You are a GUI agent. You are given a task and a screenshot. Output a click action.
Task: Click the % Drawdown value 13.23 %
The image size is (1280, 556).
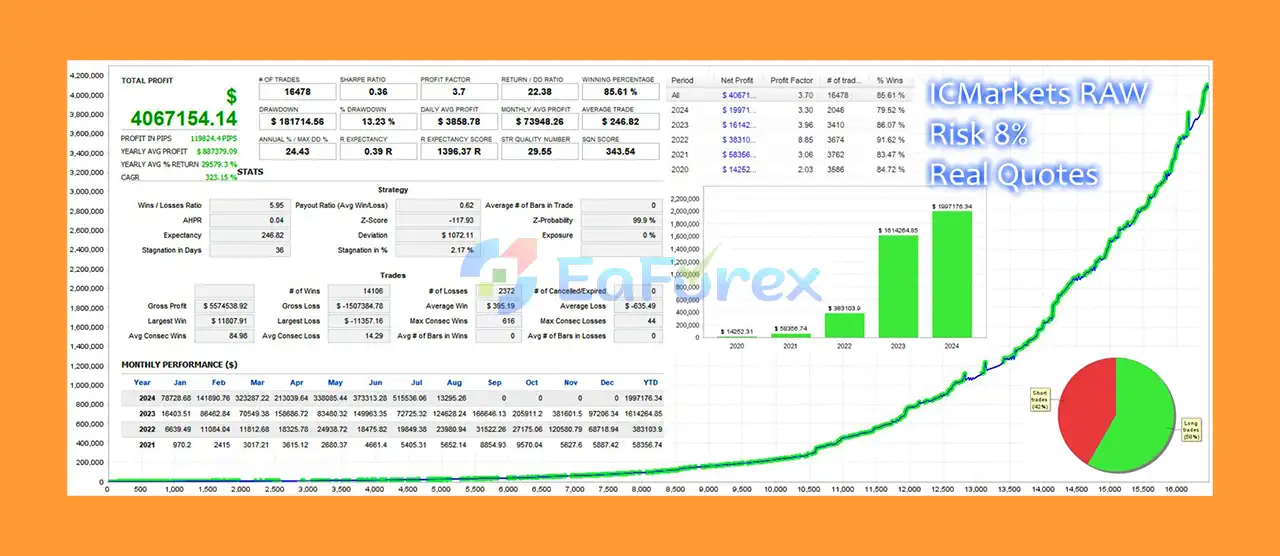coord(377,121)
